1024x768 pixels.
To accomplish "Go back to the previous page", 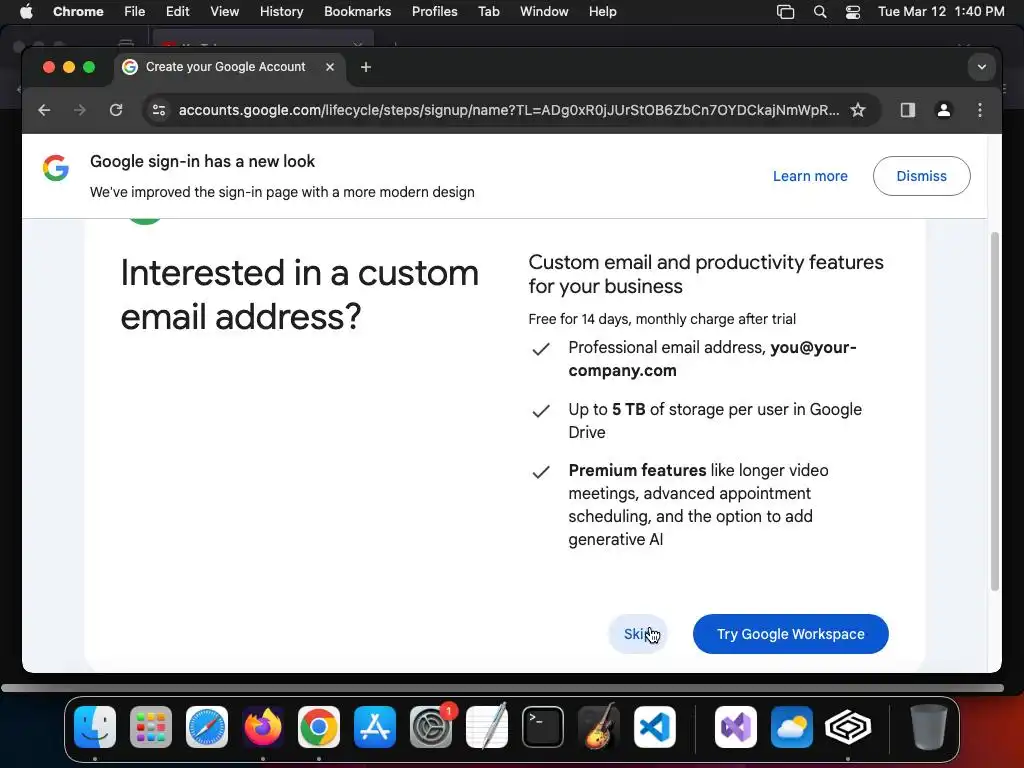I will pyautogui.click(x=44, y=110).
